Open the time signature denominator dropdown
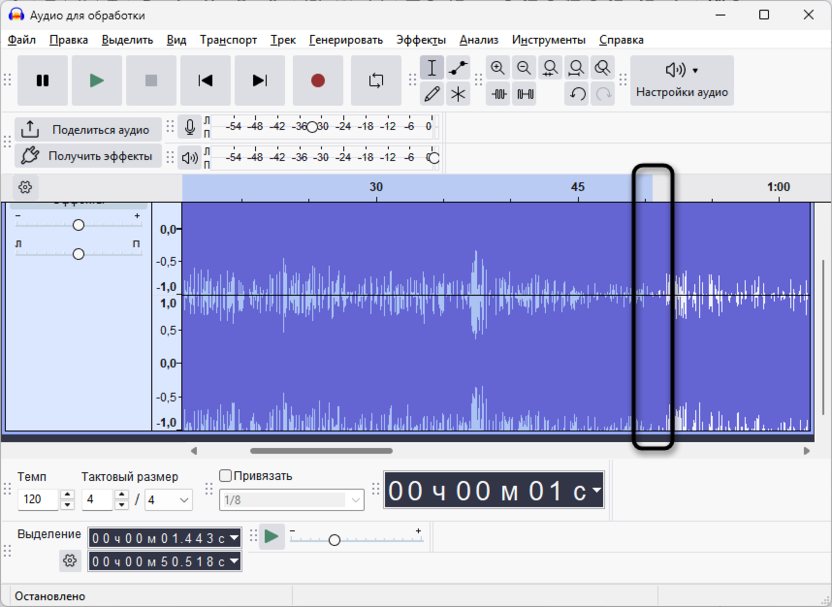The width and height of the screenshot is (832, 607). 184,500
